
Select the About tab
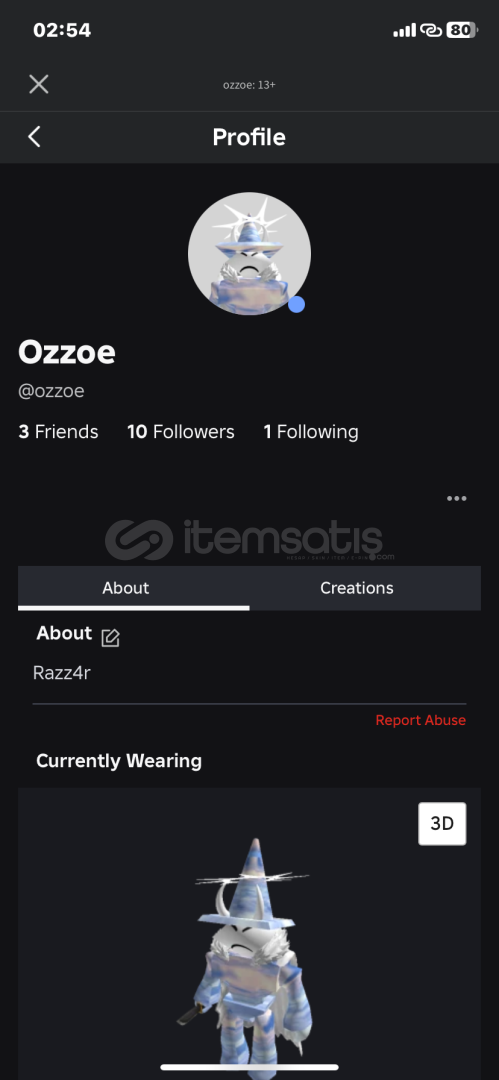click(x=125, y=588)
